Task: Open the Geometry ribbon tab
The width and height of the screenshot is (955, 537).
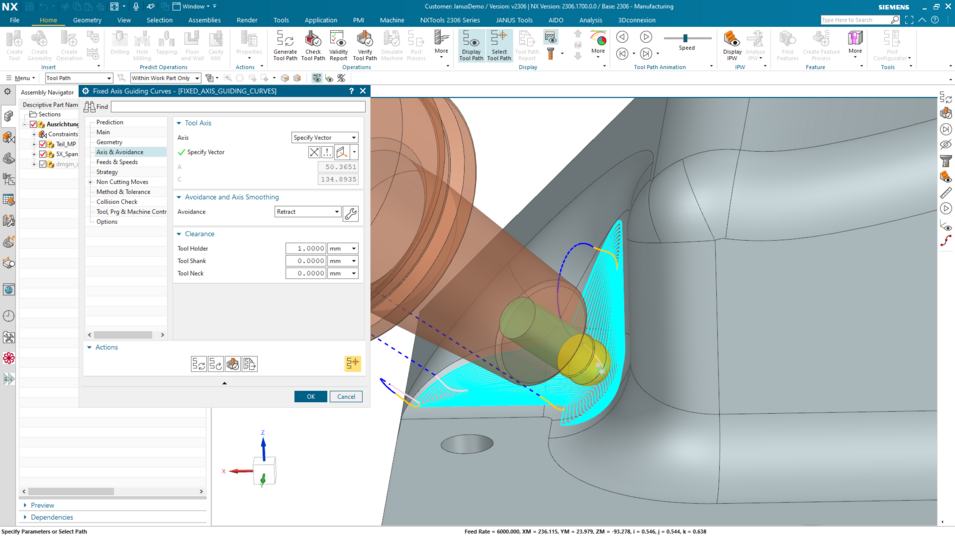Action: tap(87, 20)
